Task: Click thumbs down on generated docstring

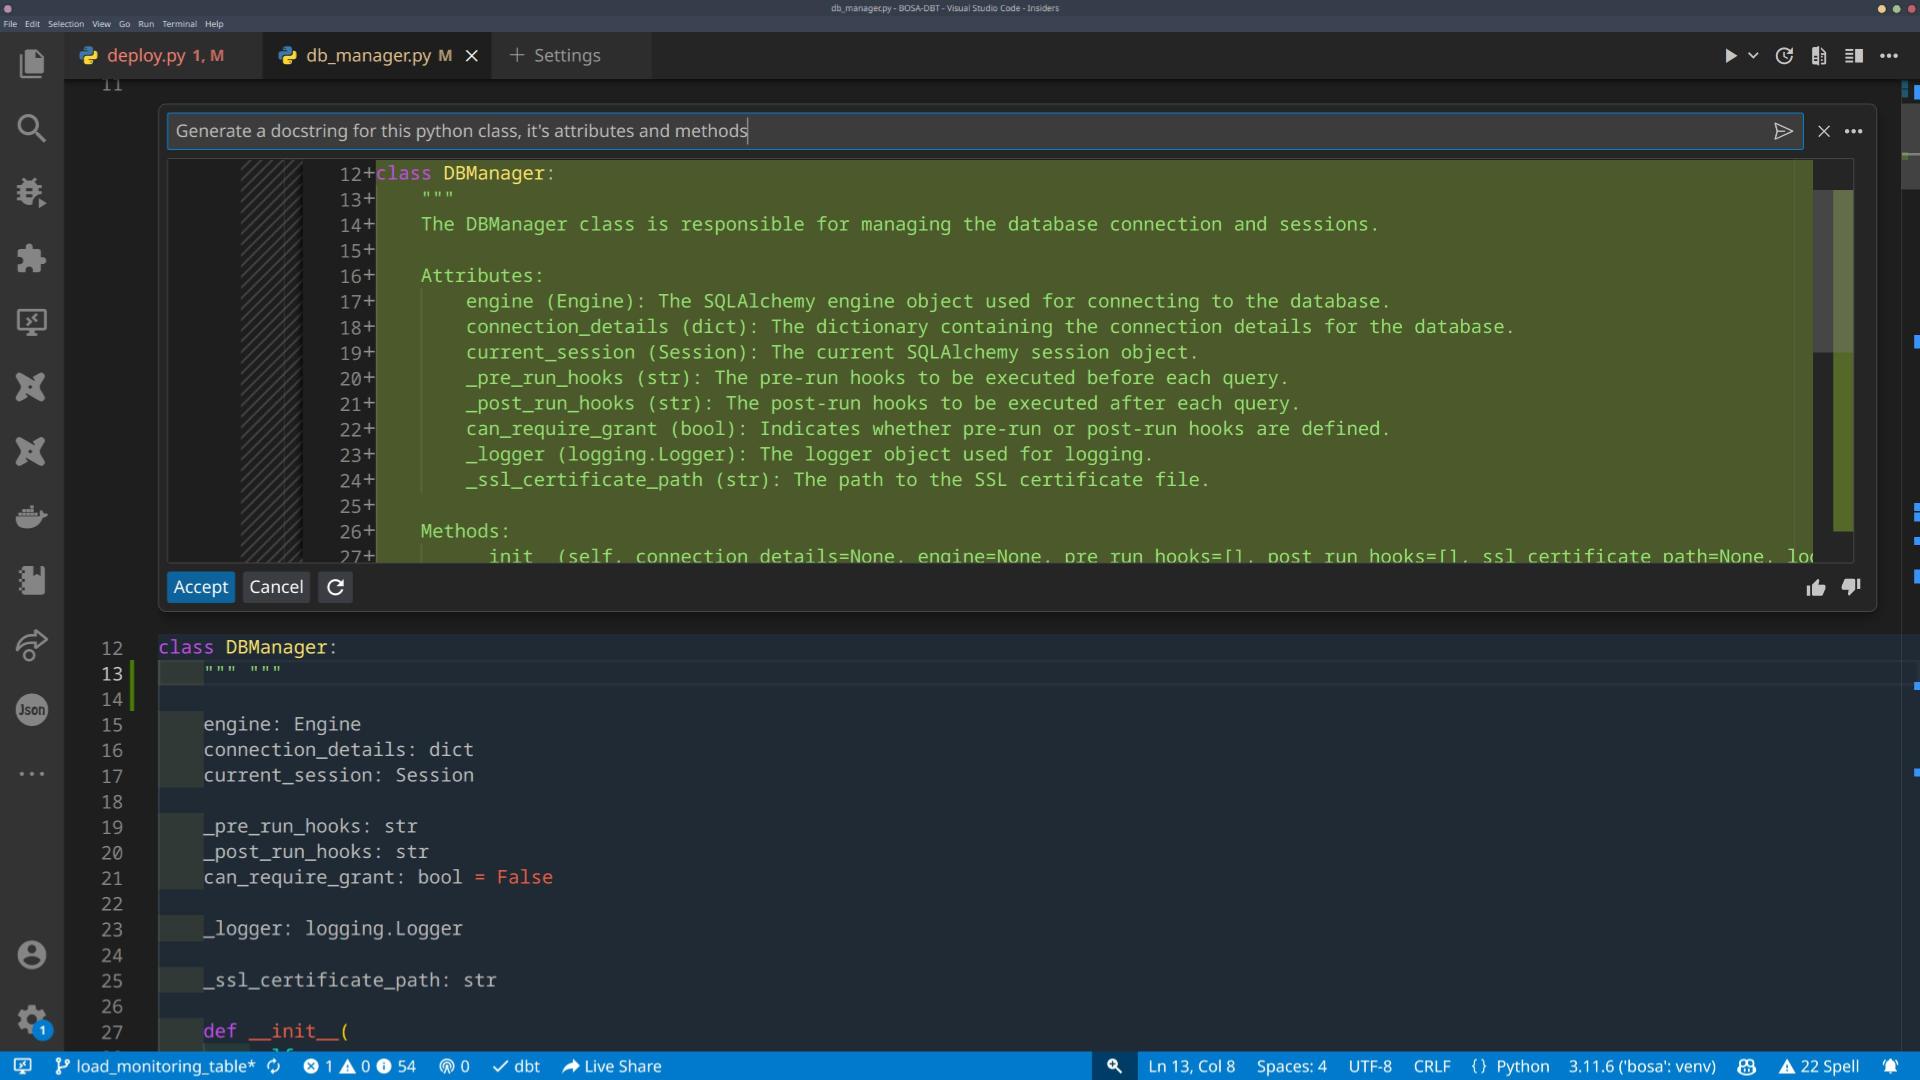Action: pos(1851,587)
